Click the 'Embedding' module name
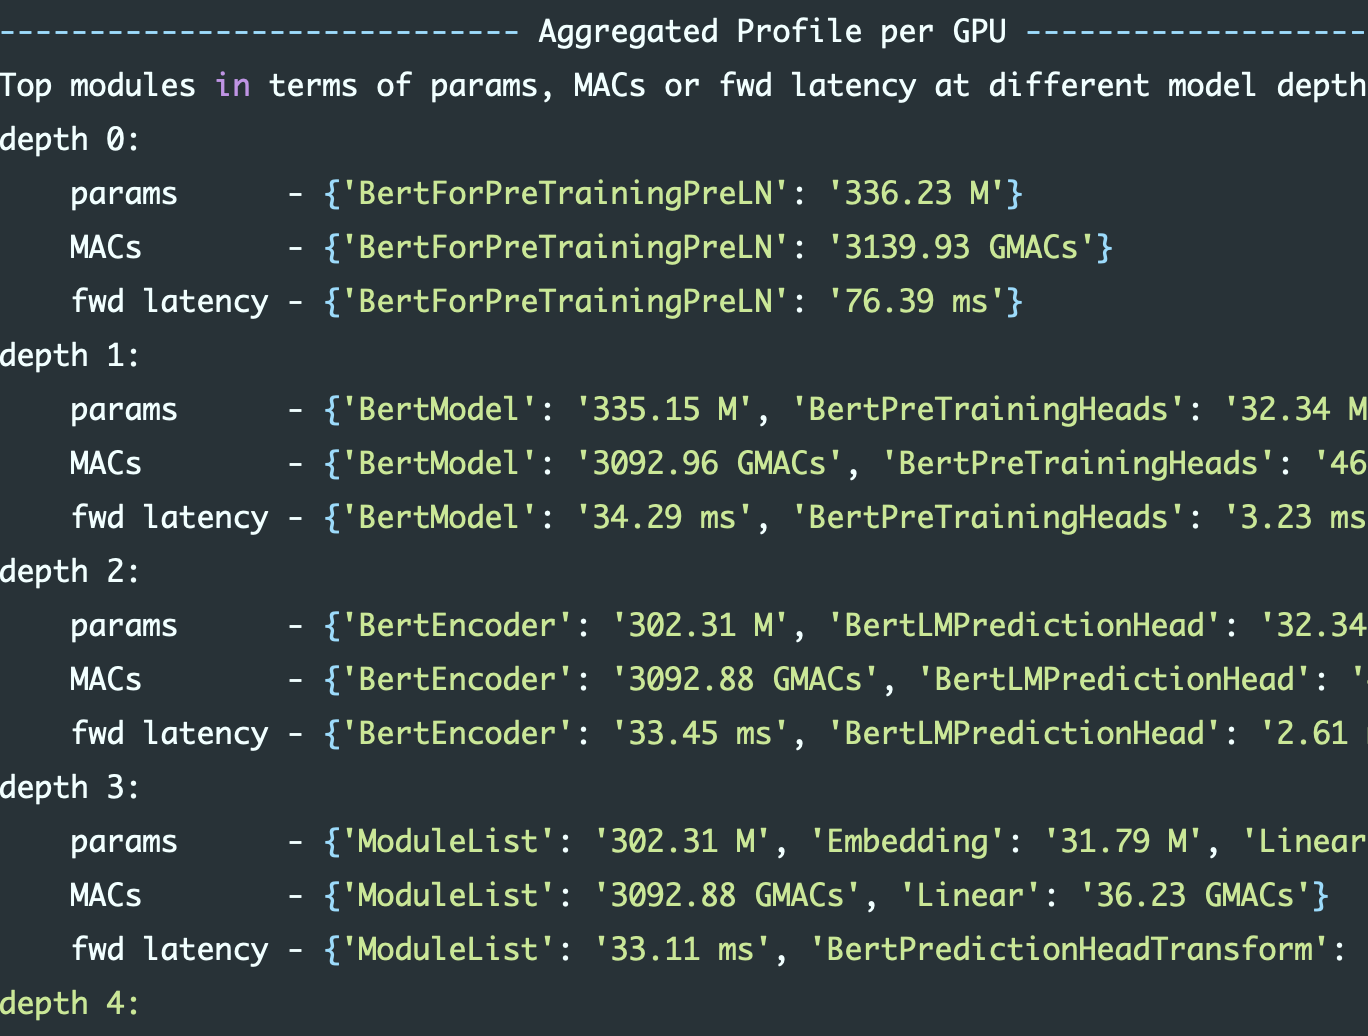 907,841
